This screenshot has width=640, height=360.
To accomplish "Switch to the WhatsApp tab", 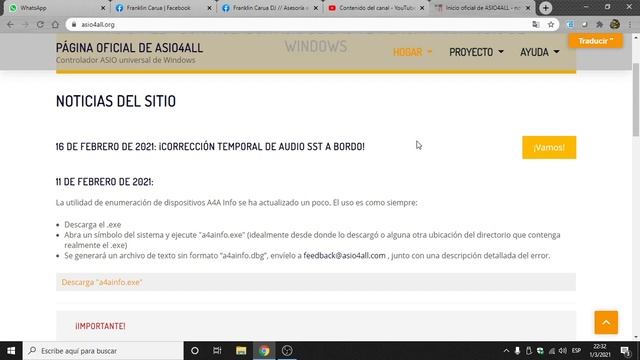I will click(x=55, y=8).
